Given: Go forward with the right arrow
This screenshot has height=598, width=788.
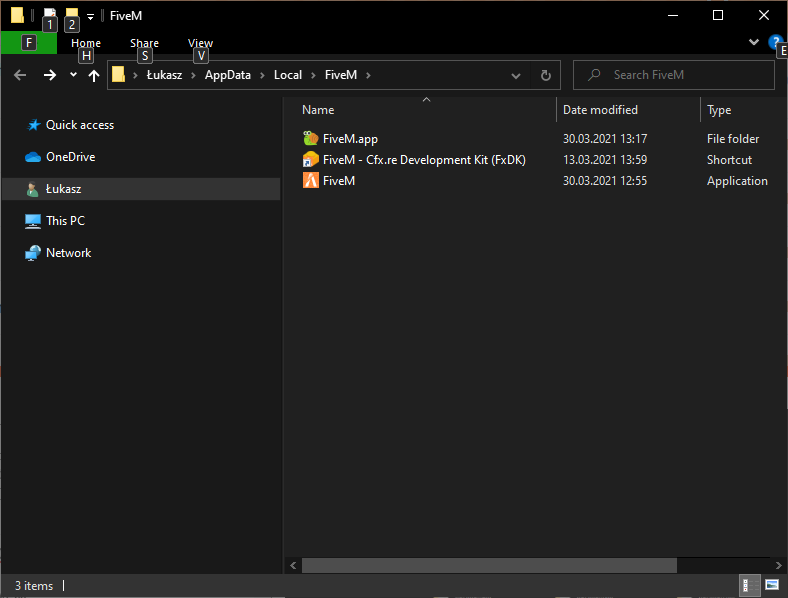Looking at the screenshot, I should (x=50, y=75).
